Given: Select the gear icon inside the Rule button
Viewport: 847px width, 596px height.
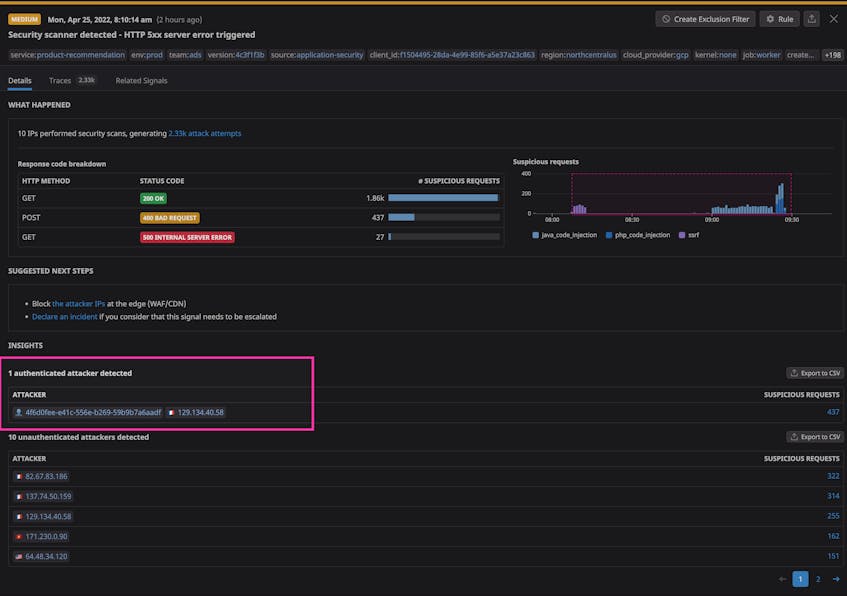Looking at the screenshot, I should (x=771, y=19).
